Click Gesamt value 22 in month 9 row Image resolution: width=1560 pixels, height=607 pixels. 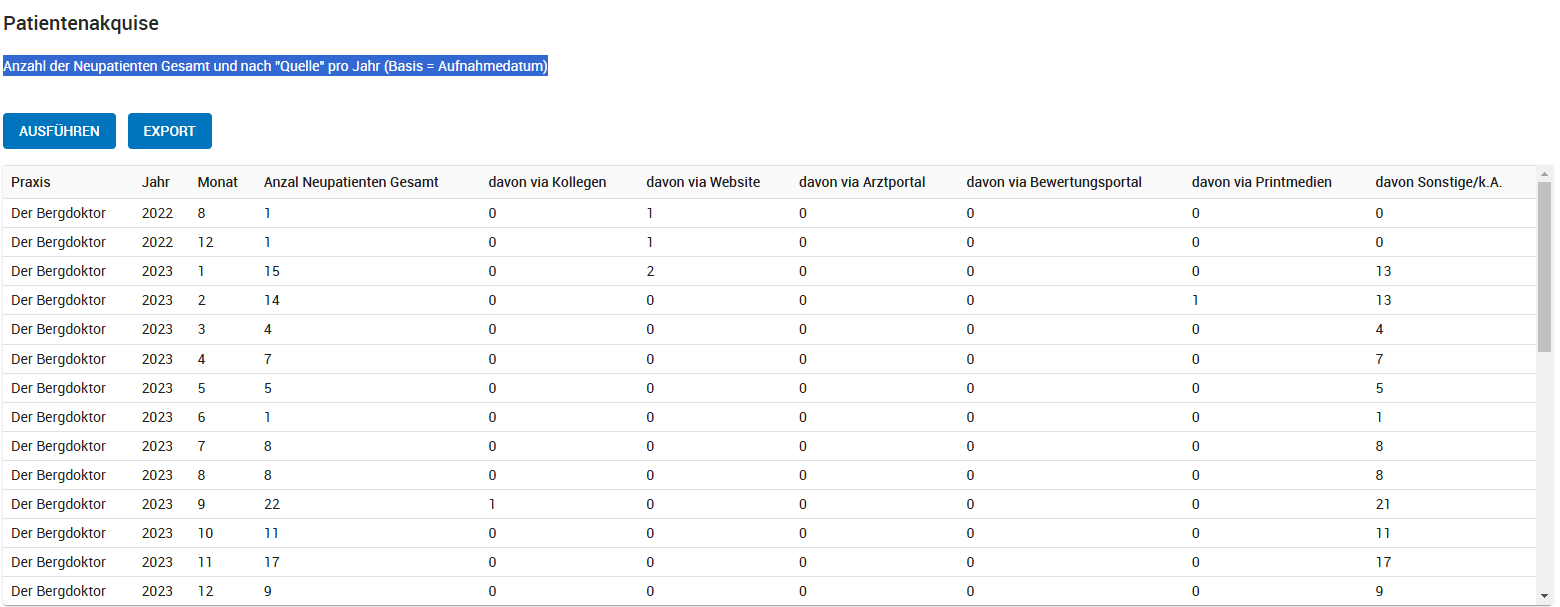272,504
